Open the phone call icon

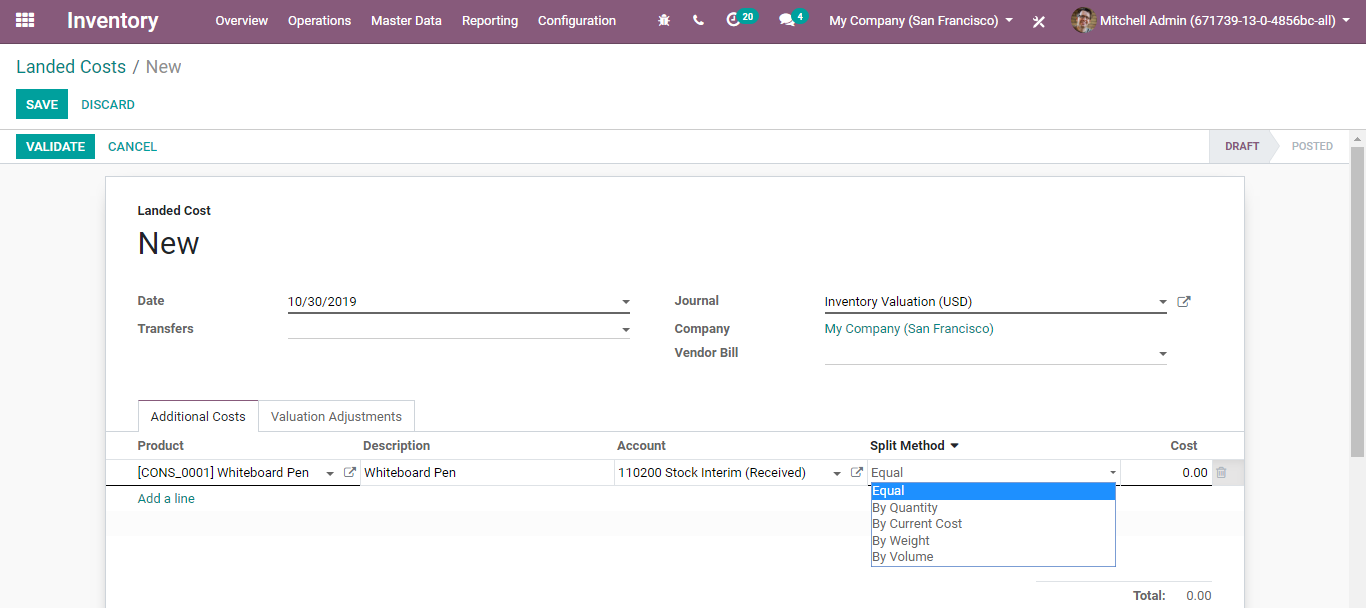698,20
